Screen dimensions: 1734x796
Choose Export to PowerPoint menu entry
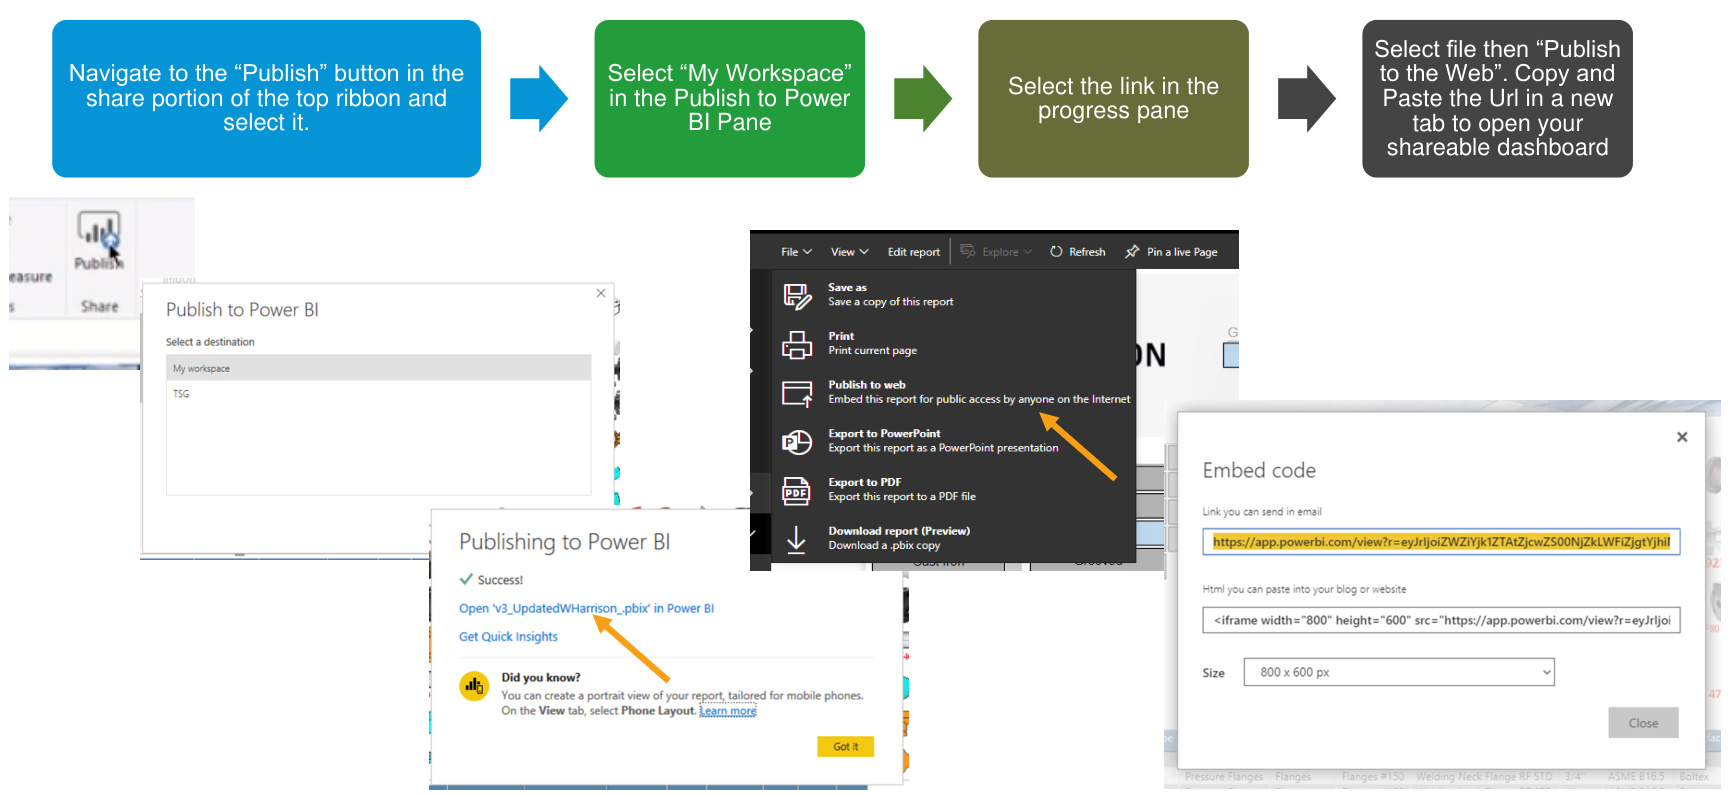pos(954,441)
